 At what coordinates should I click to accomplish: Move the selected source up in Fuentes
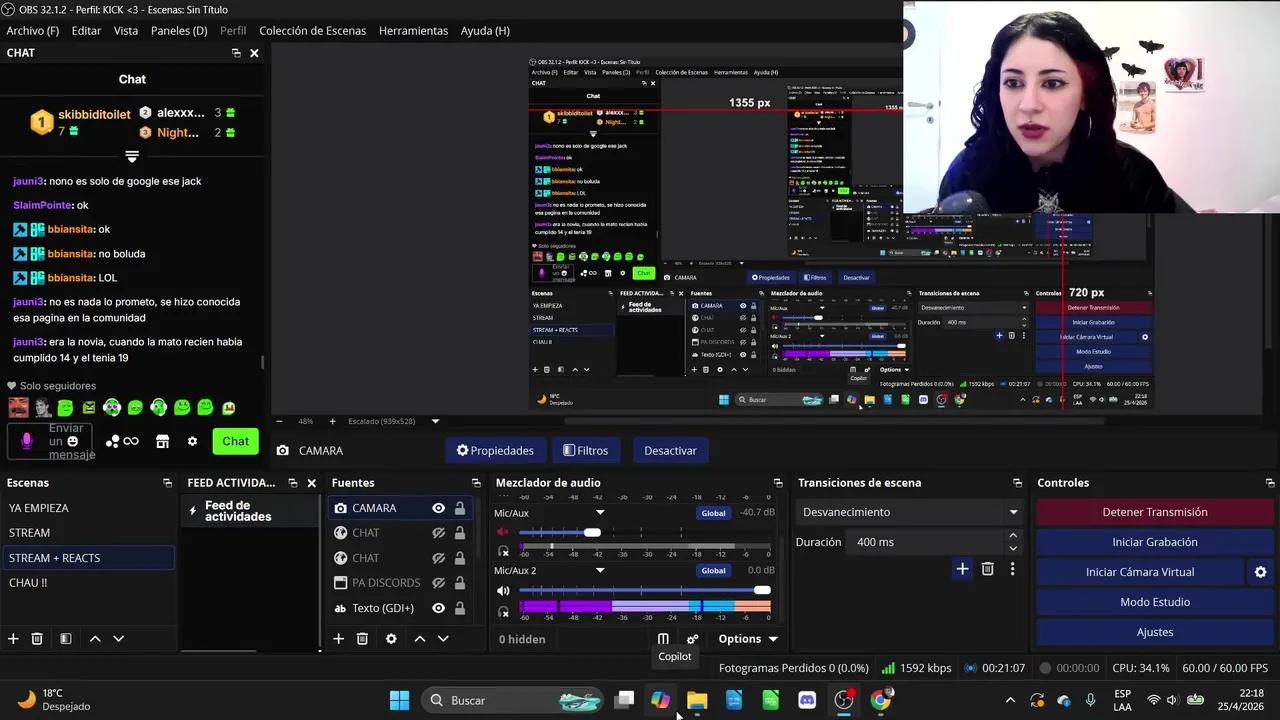[x=420, y=639]
